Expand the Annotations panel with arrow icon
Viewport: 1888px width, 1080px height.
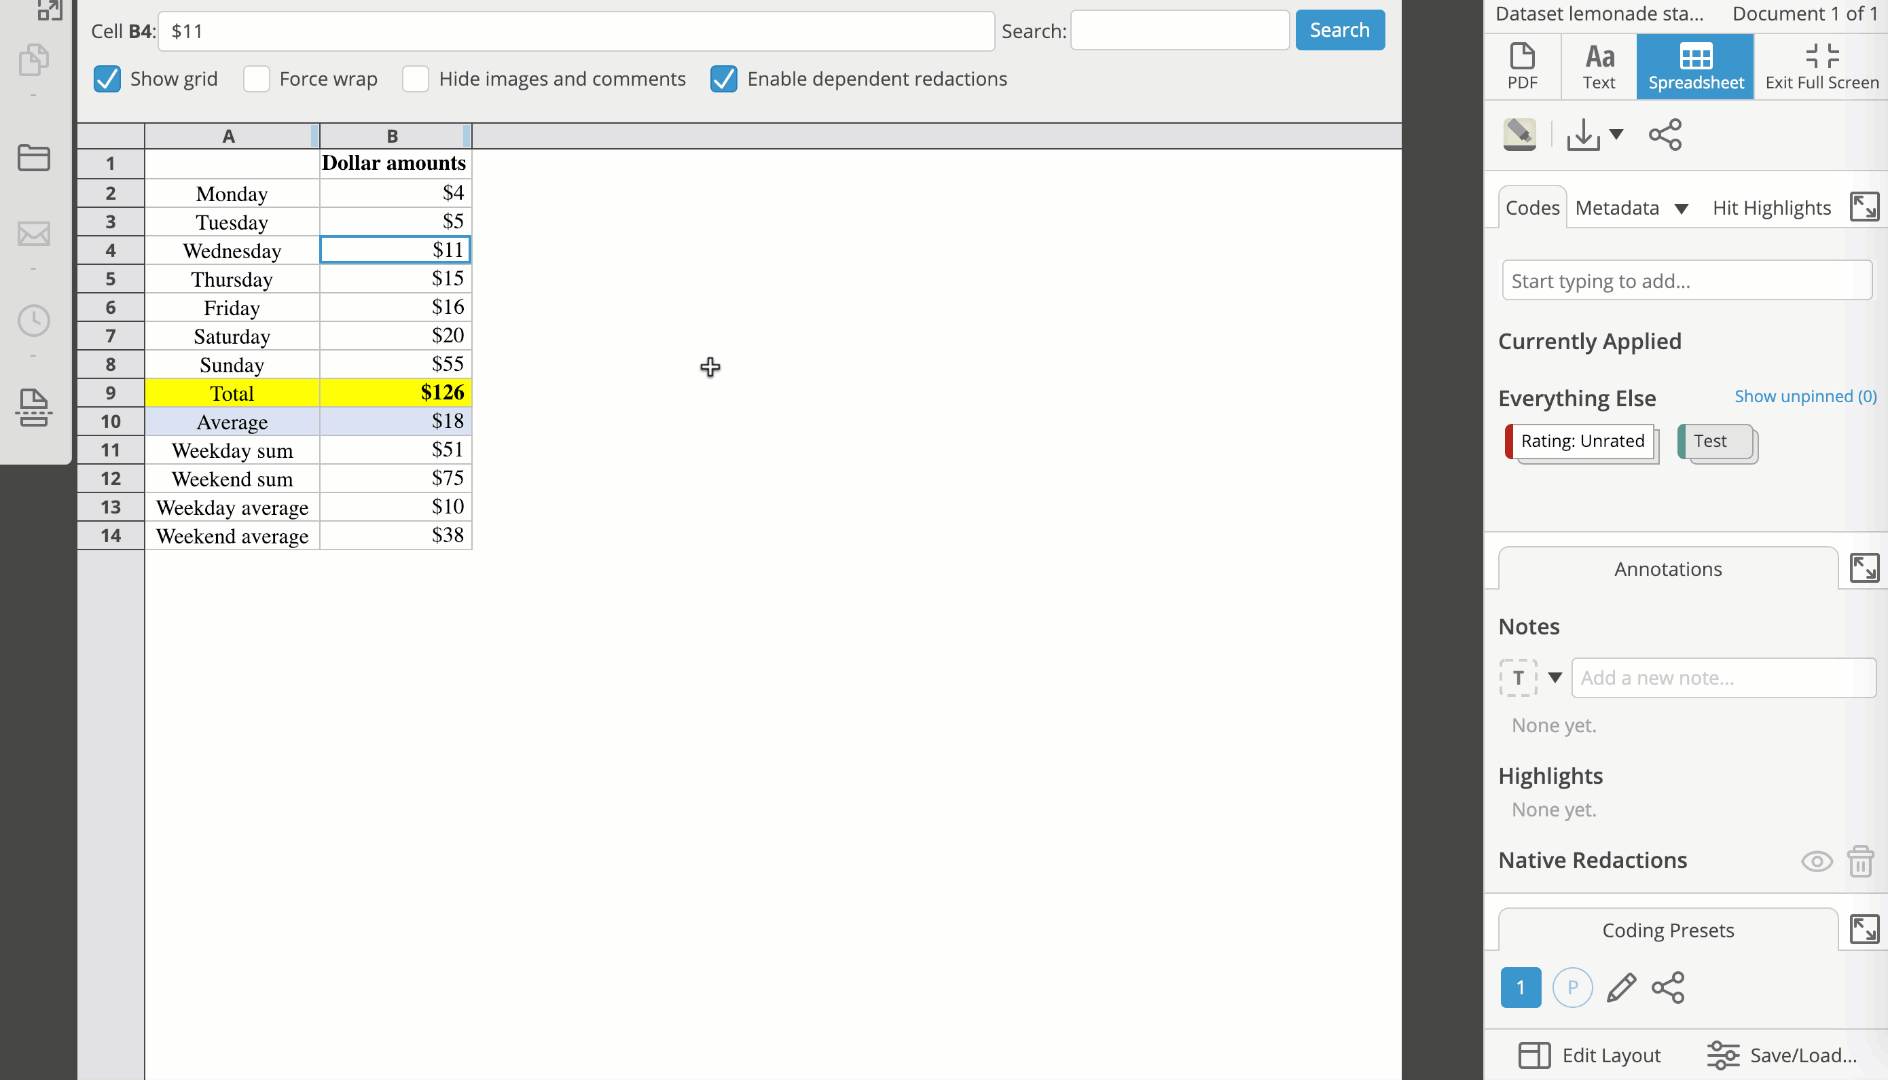(1864, 568)
